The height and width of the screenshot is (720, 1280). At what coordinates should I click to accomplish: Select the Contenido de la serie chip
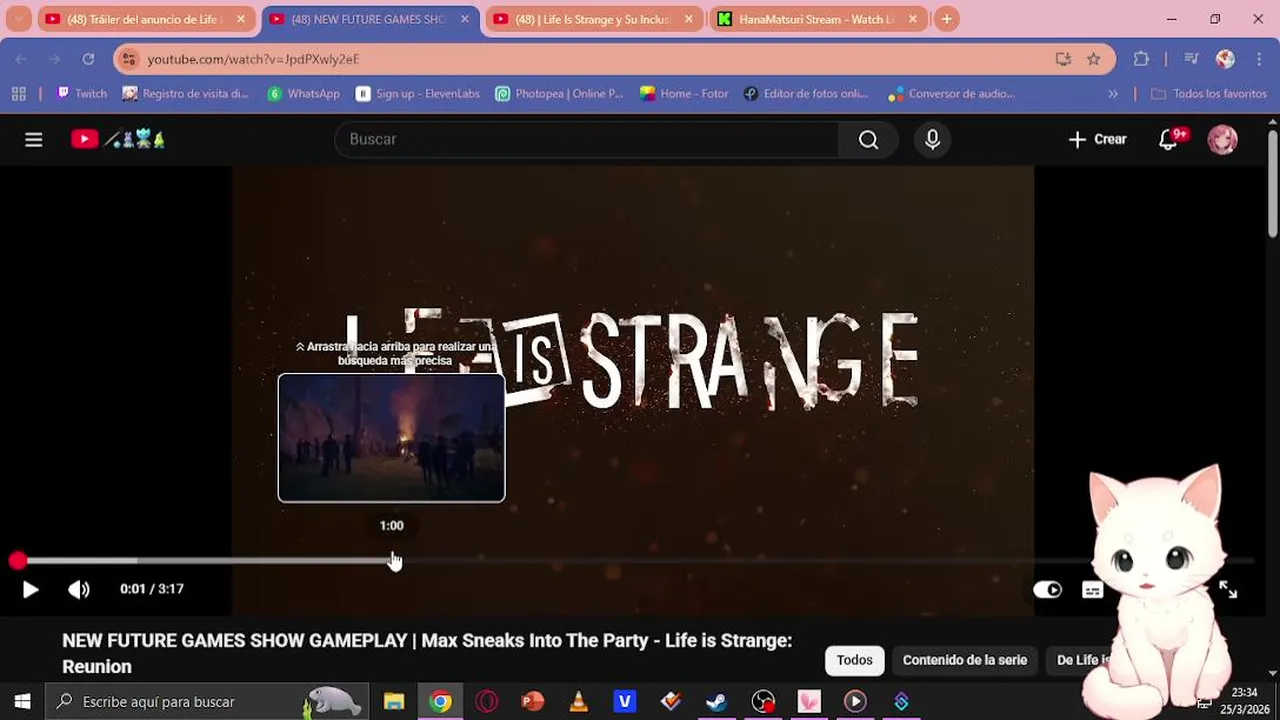coord(965,660)
